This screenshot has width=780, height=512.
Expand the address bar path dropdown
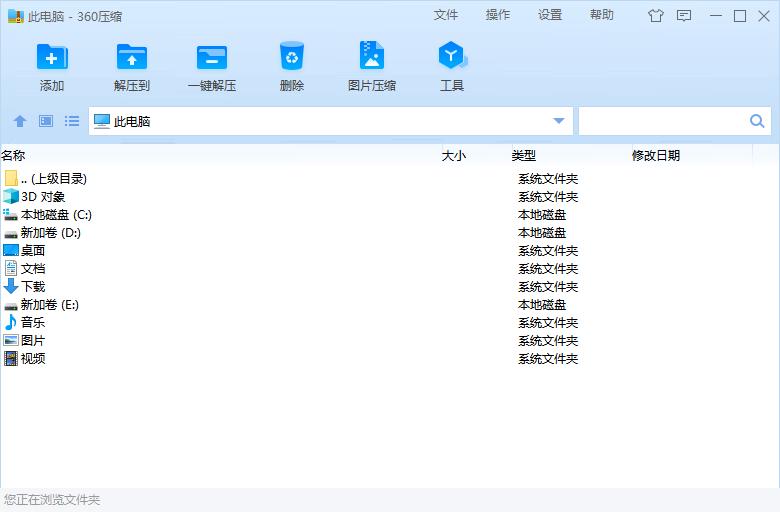[559, 121]
